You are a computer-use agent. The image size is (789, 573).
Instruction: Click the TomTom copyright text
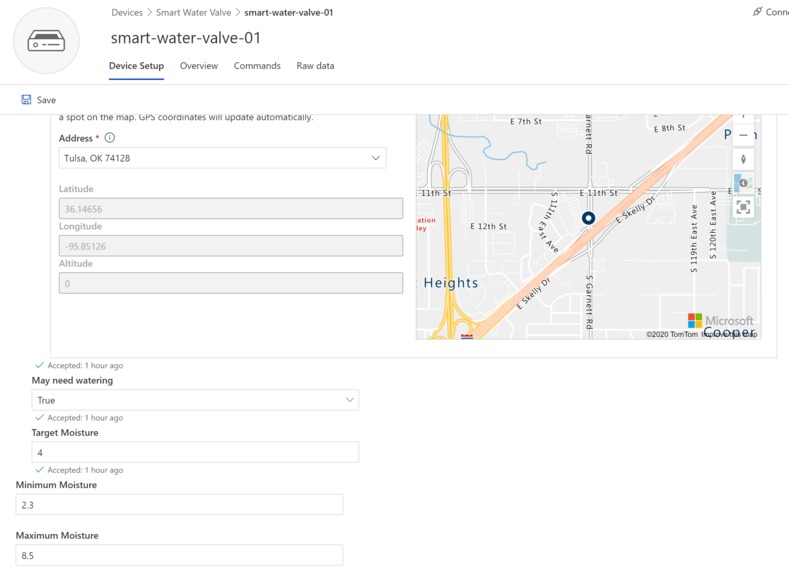[x=672, y=335]
